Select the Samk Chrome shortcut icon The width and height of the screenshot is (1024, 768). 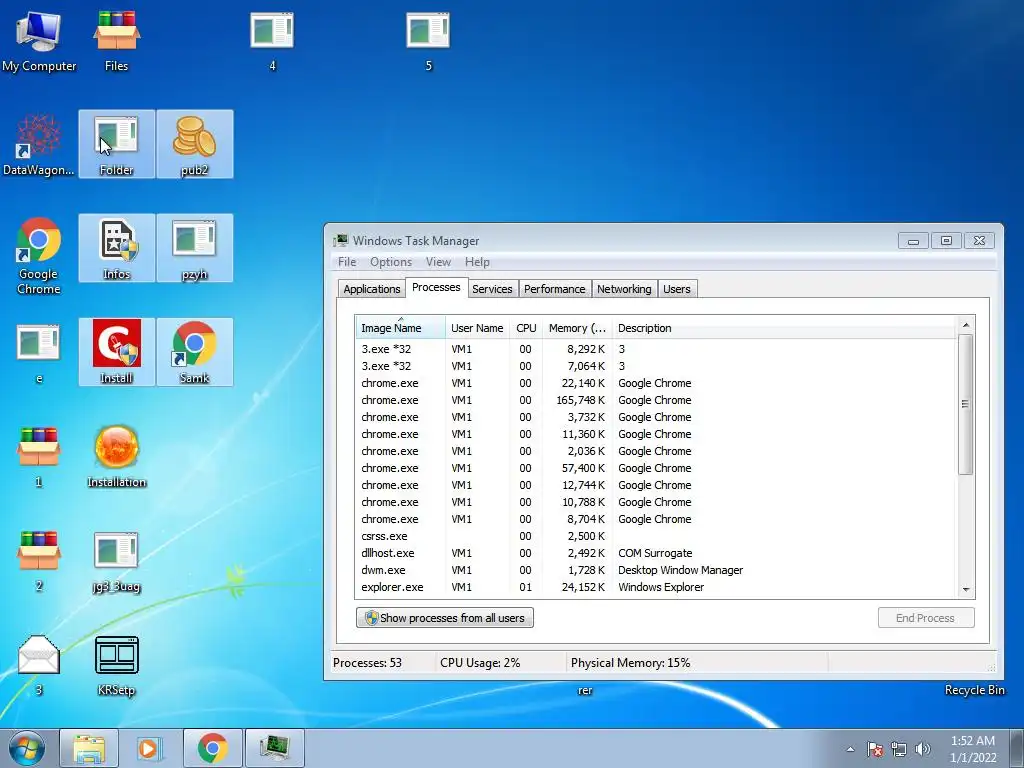194,353
